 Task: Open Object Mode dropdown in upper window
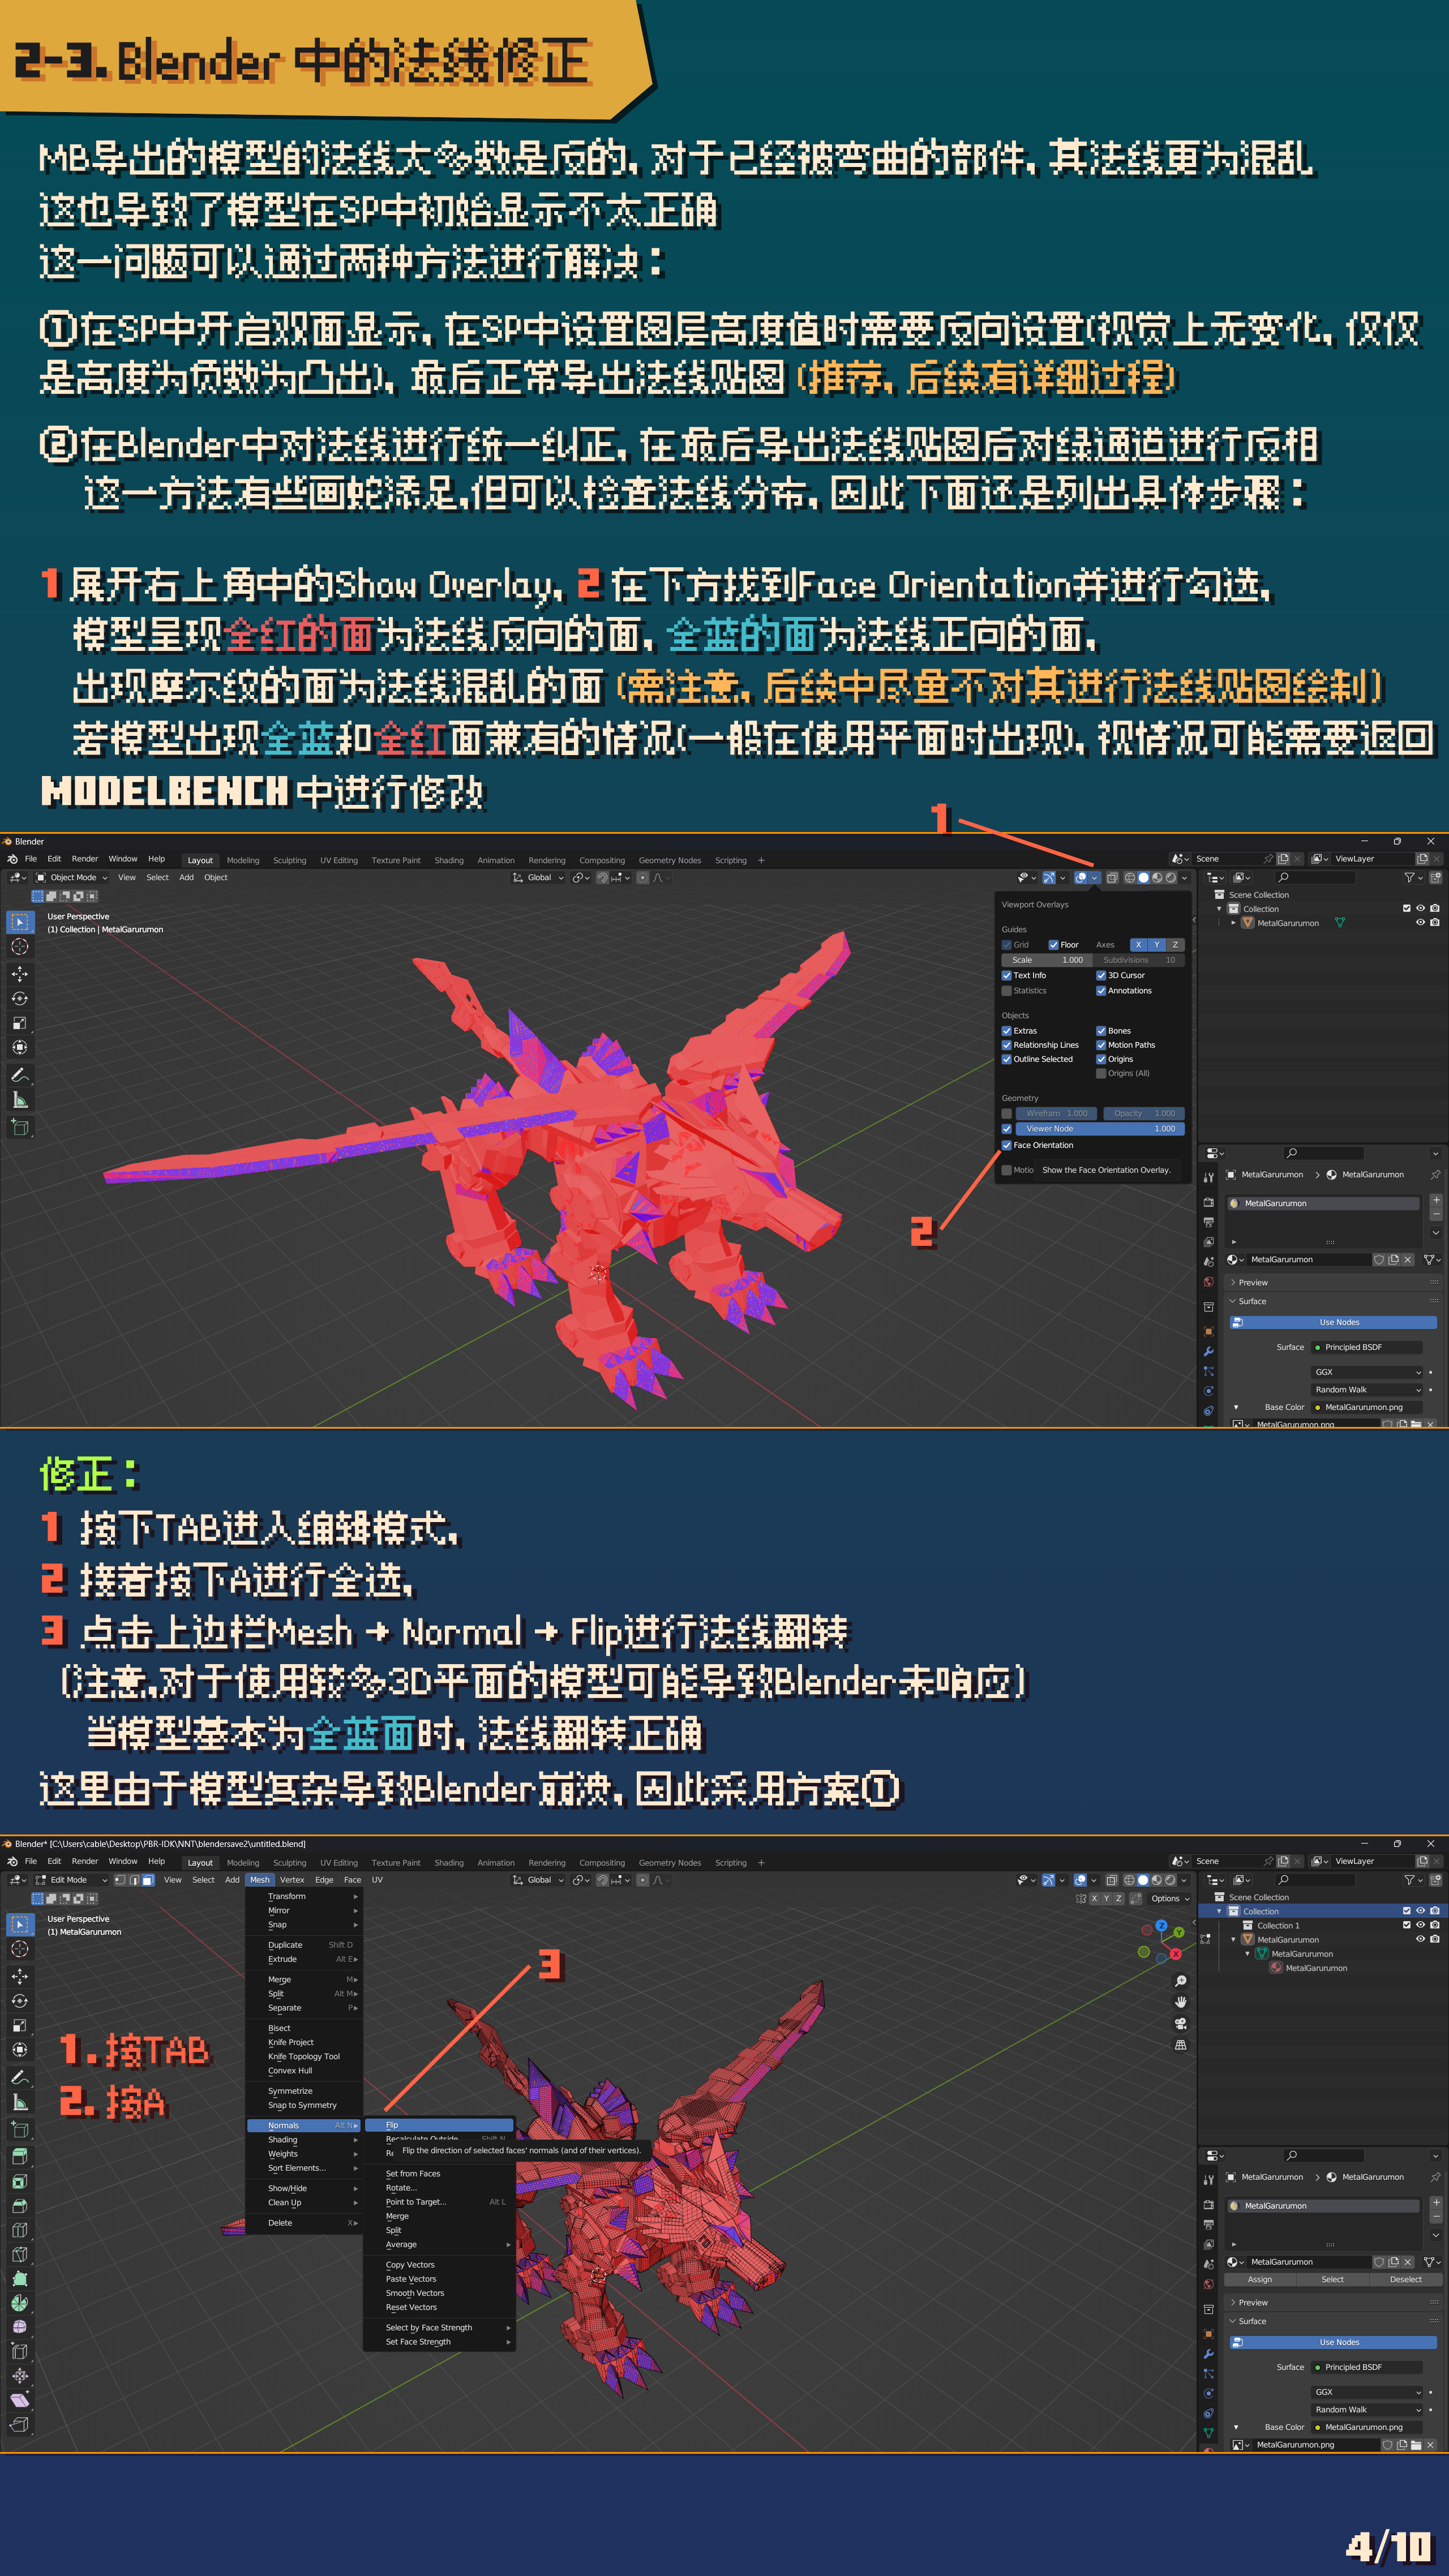[72, 878]
